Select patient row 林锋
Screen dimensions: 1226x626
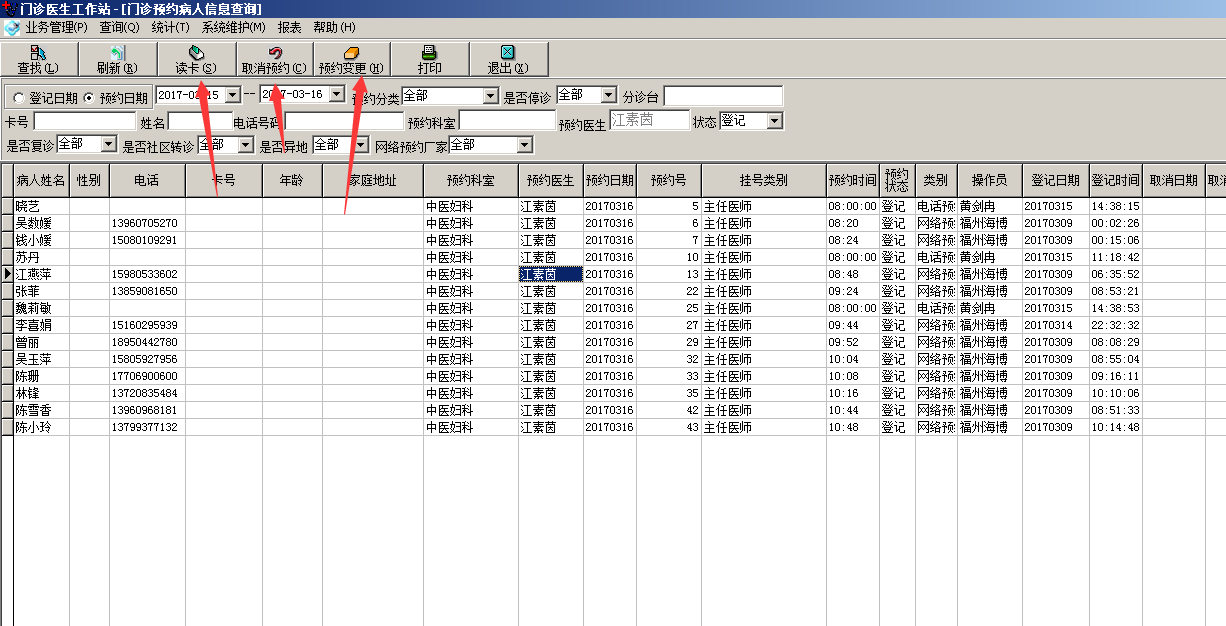pyautogui.click(x=613, y=393)
